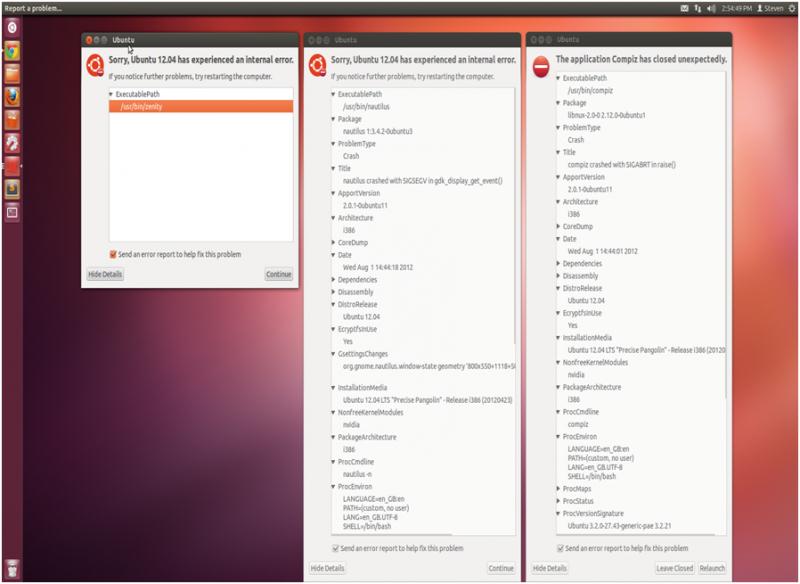Collapse Title in the nautilus dialog
800x584 pixels.
coord(333,168)
